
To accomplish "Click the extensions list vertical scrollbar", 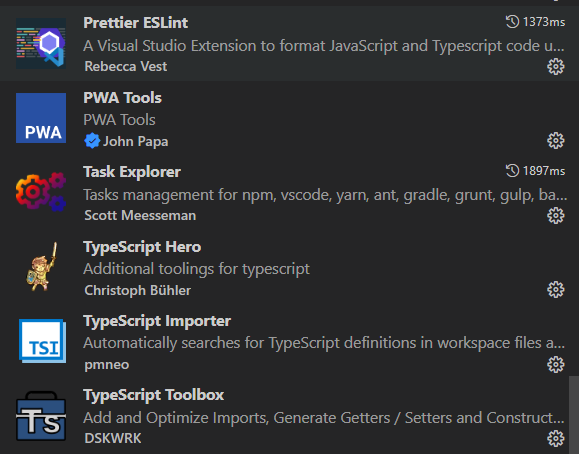I will pos(574,415).
